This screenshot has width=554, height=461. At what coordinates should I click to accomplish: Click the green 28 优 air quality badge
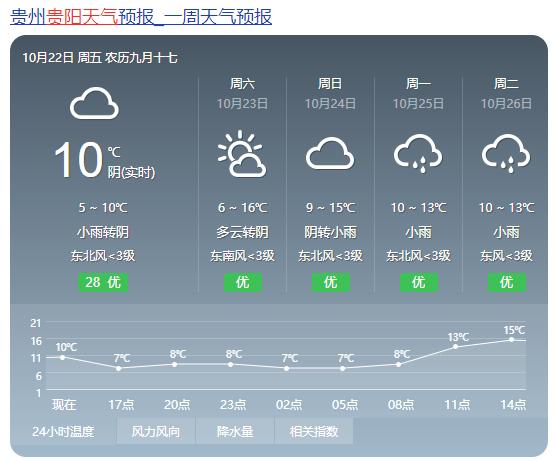(x=103, y=282)
